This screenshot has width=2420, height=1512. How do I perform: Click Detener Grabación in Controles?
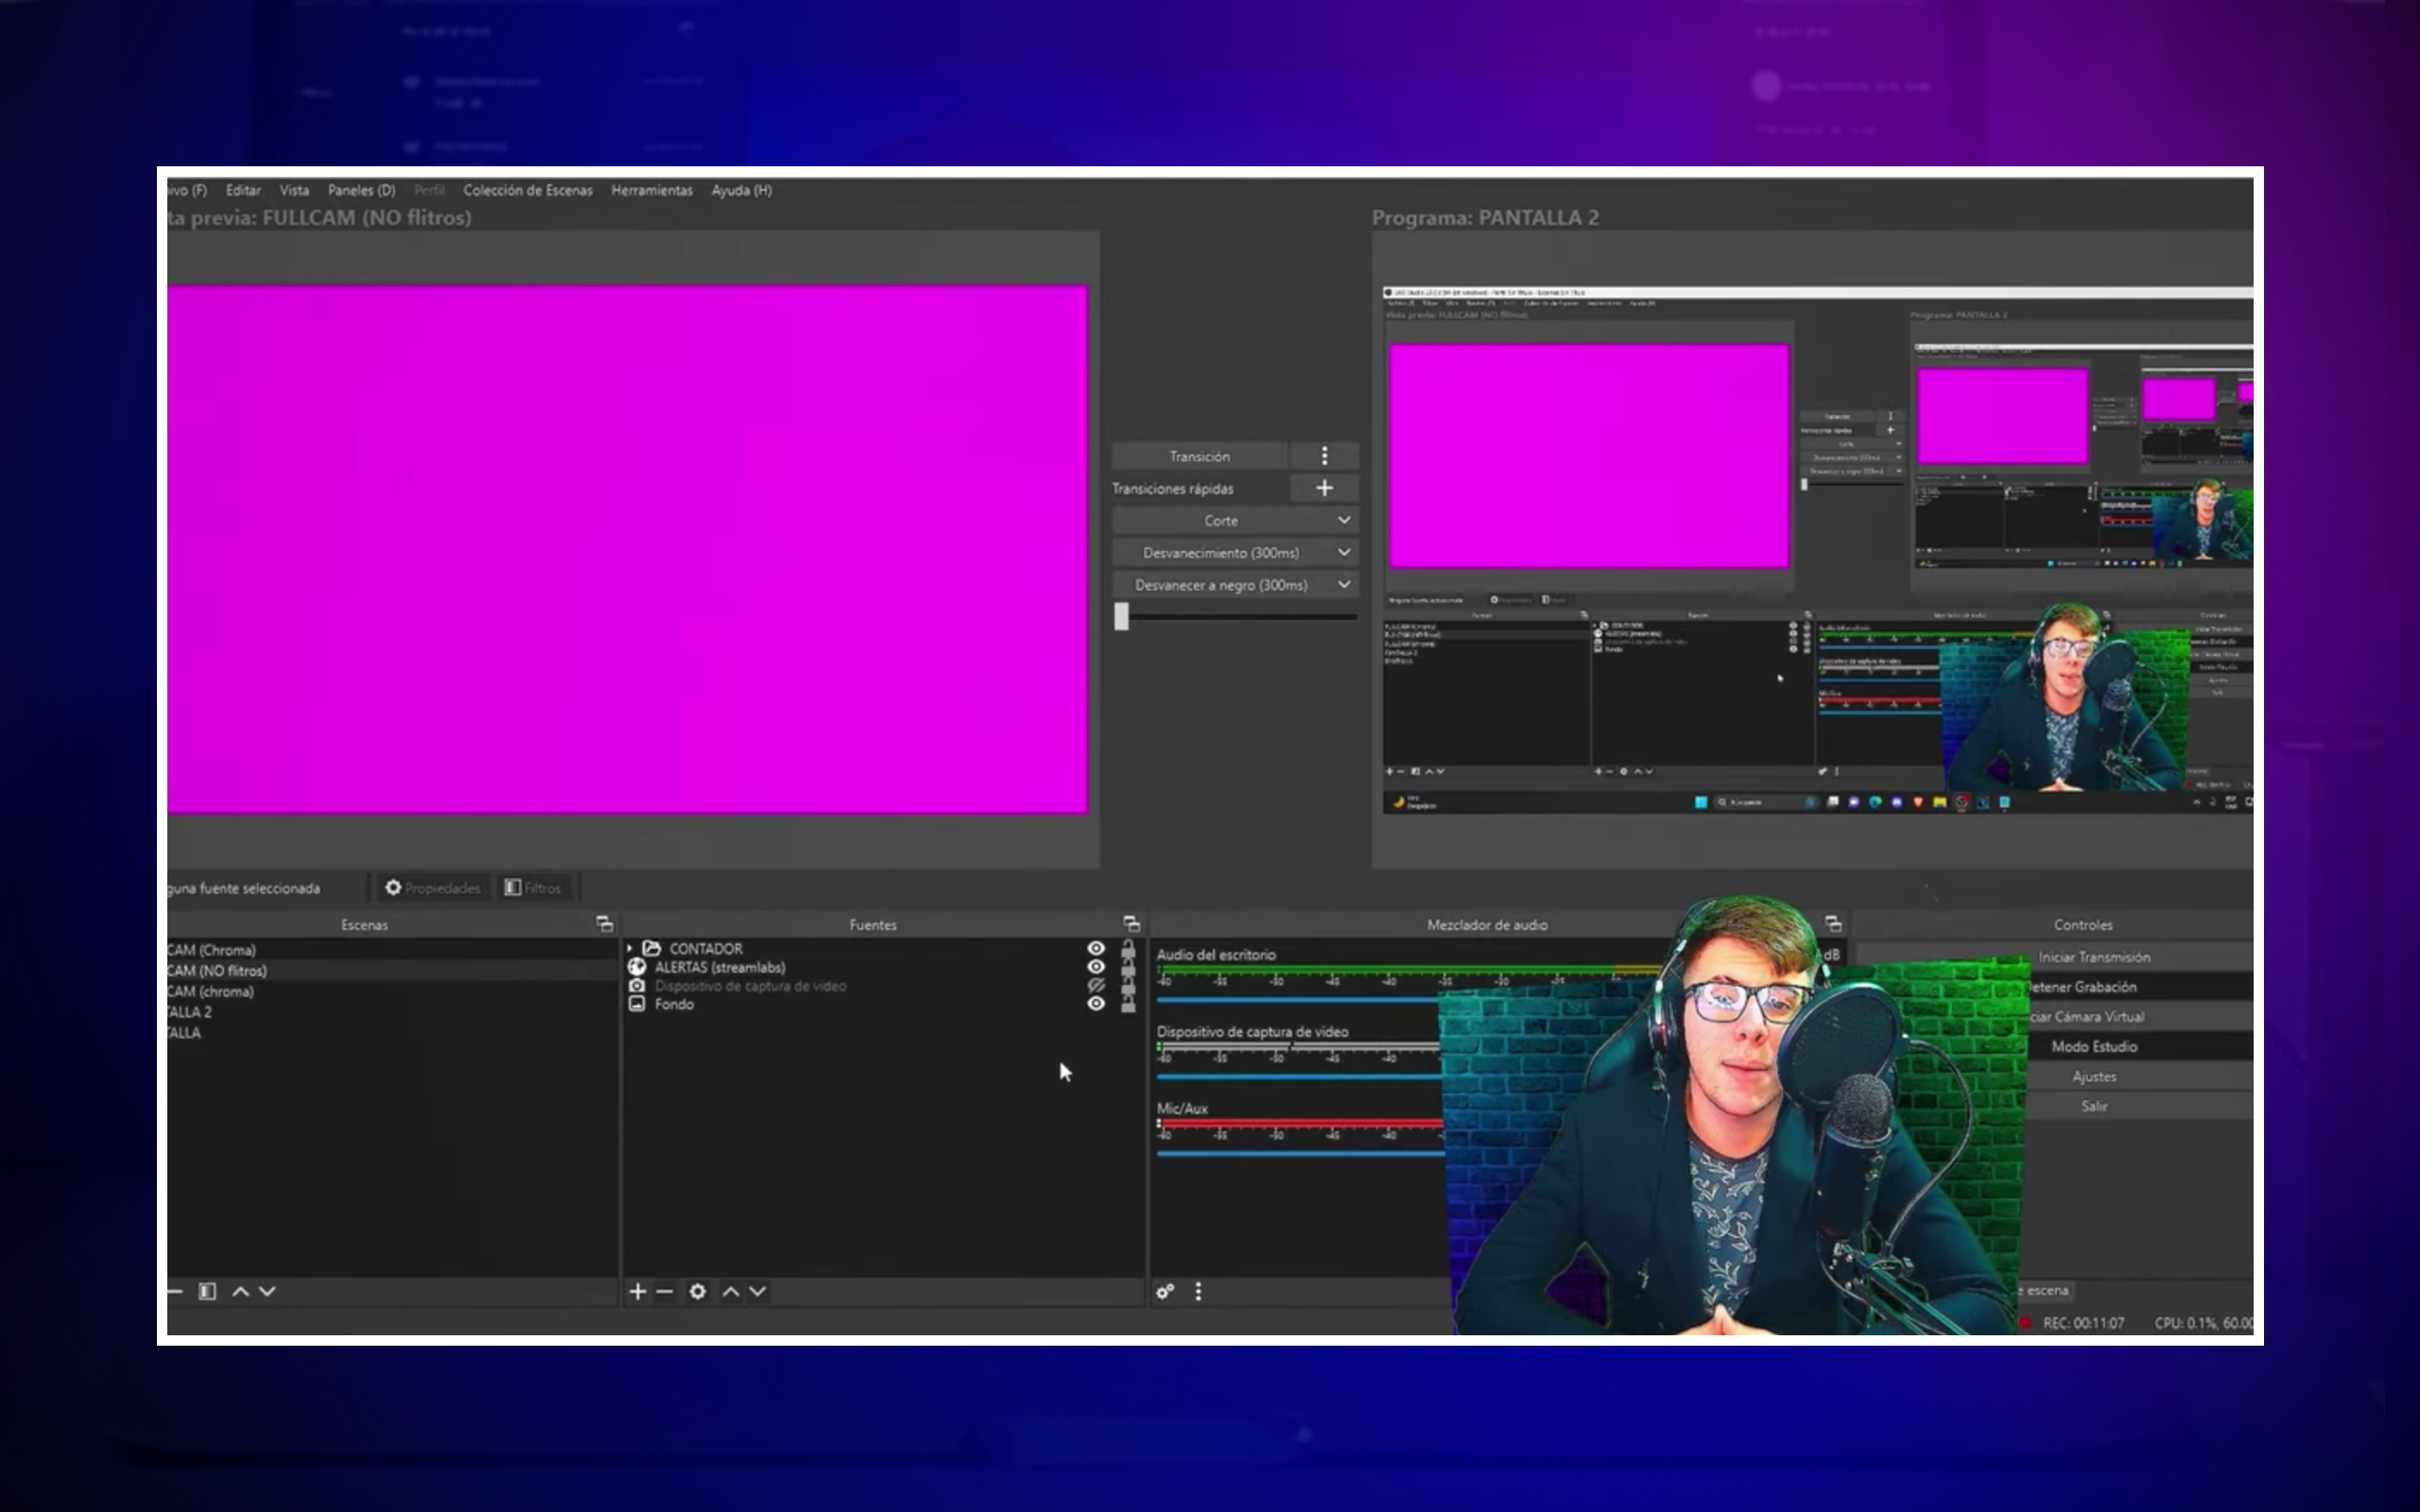[2094, 987]
